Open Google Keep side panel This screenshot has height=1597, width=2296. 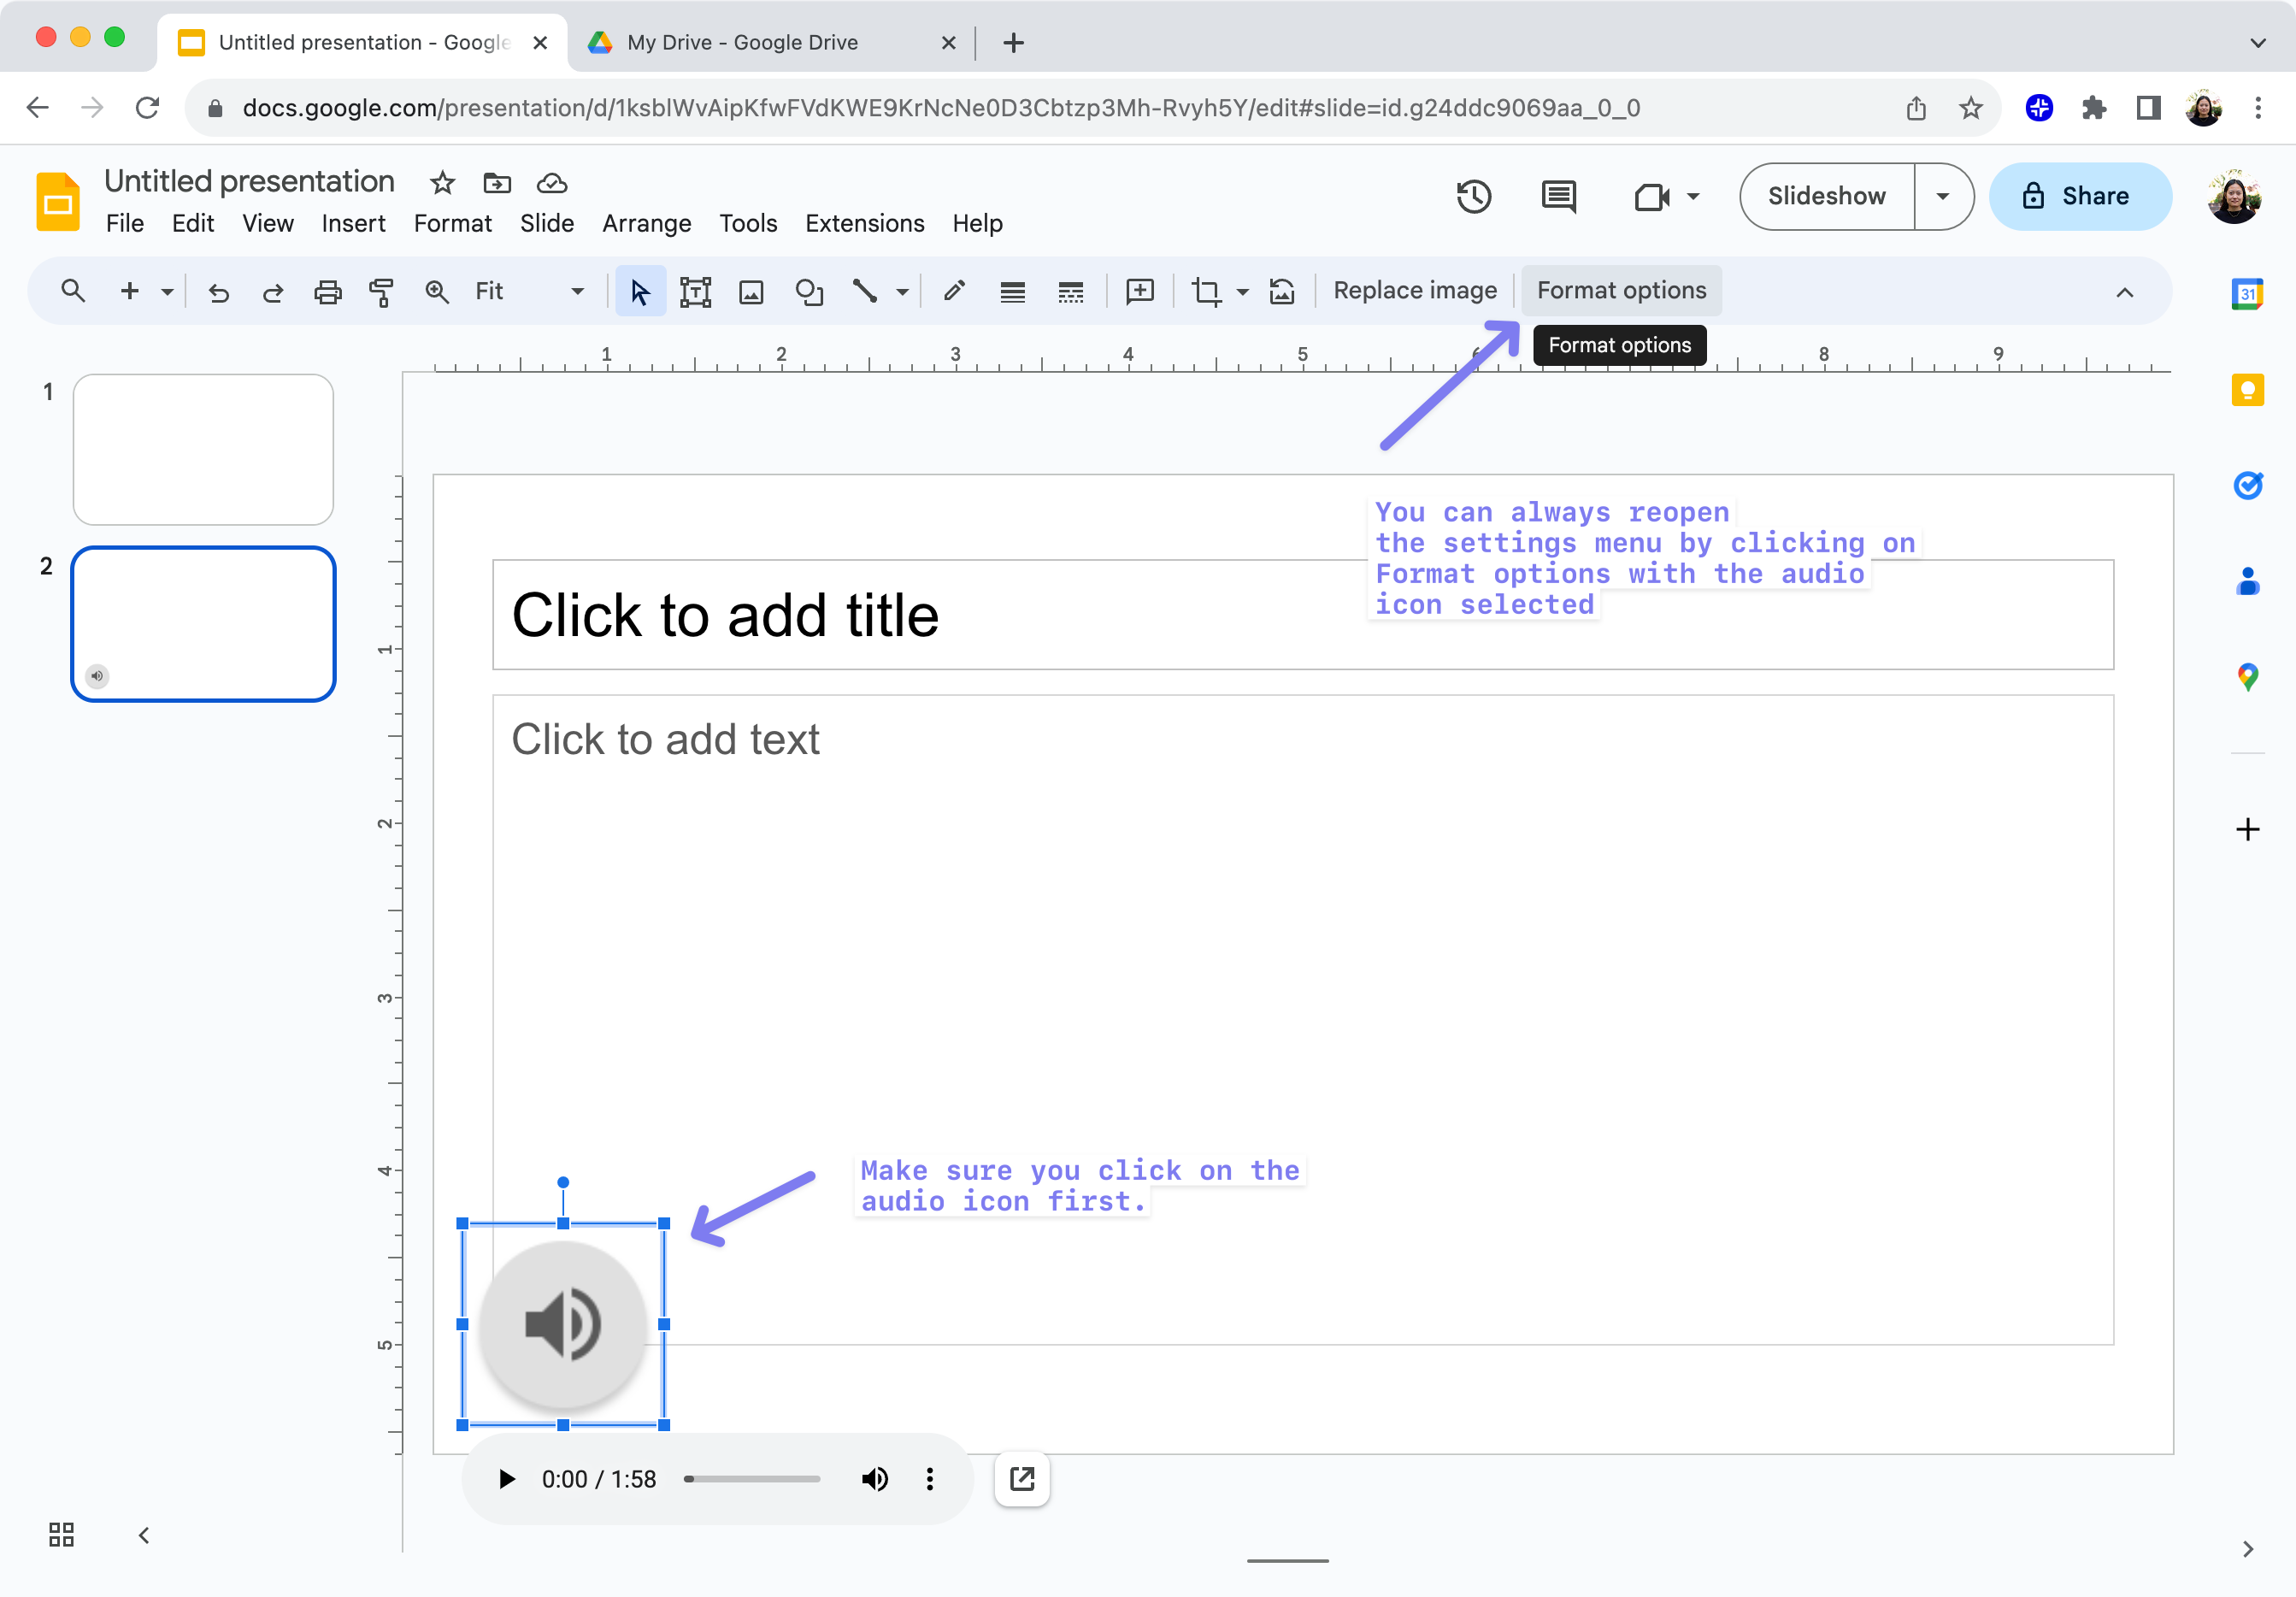click(2247, 389)
